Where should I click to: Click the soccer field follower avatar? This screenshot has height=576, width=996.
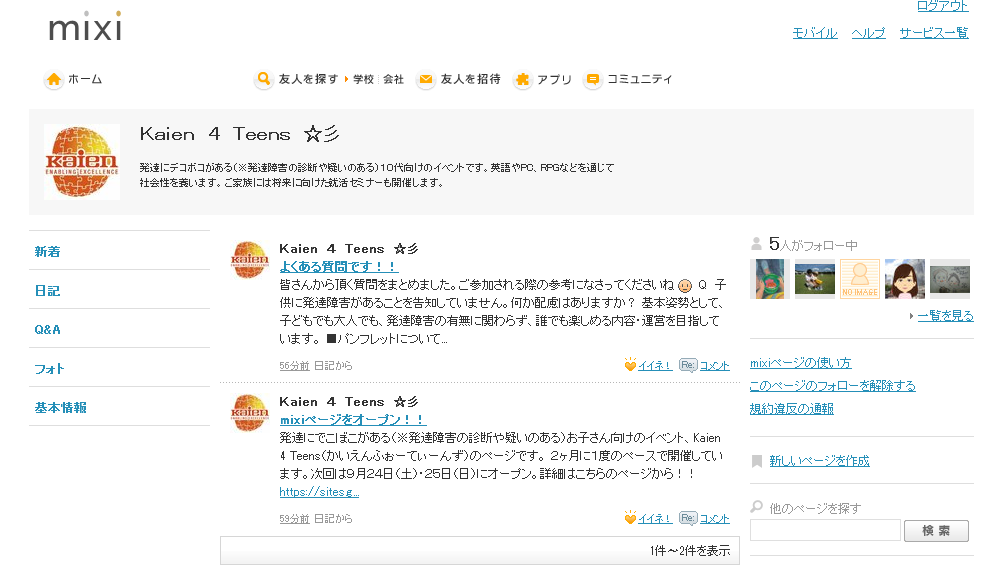(x=815, y=279)
